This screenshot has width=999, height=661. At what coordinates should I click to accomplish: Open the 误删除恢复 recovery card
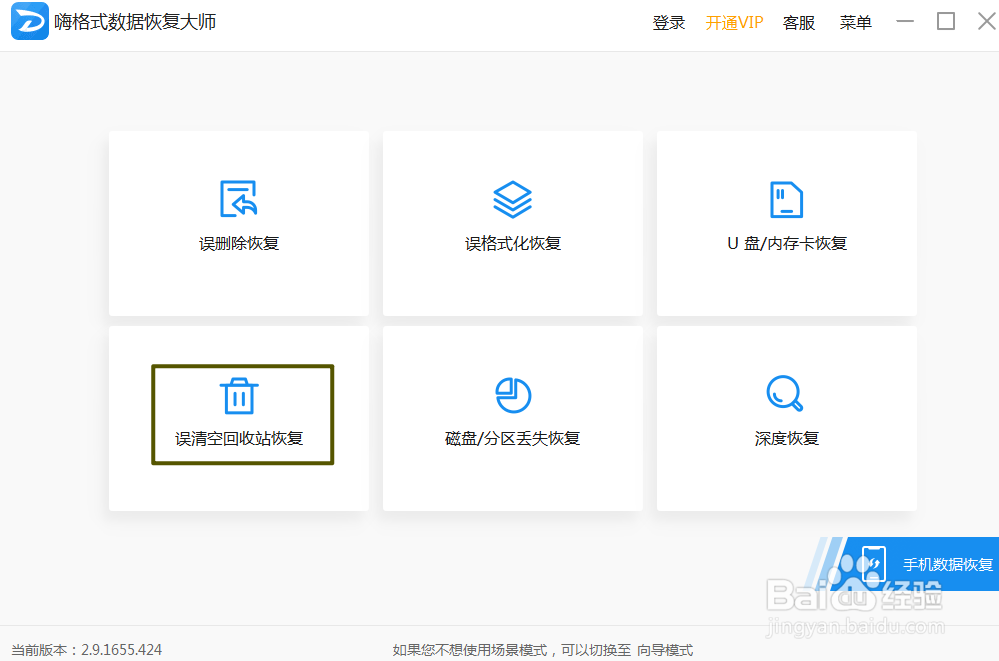pyautogui.click(x=238, y=223)
